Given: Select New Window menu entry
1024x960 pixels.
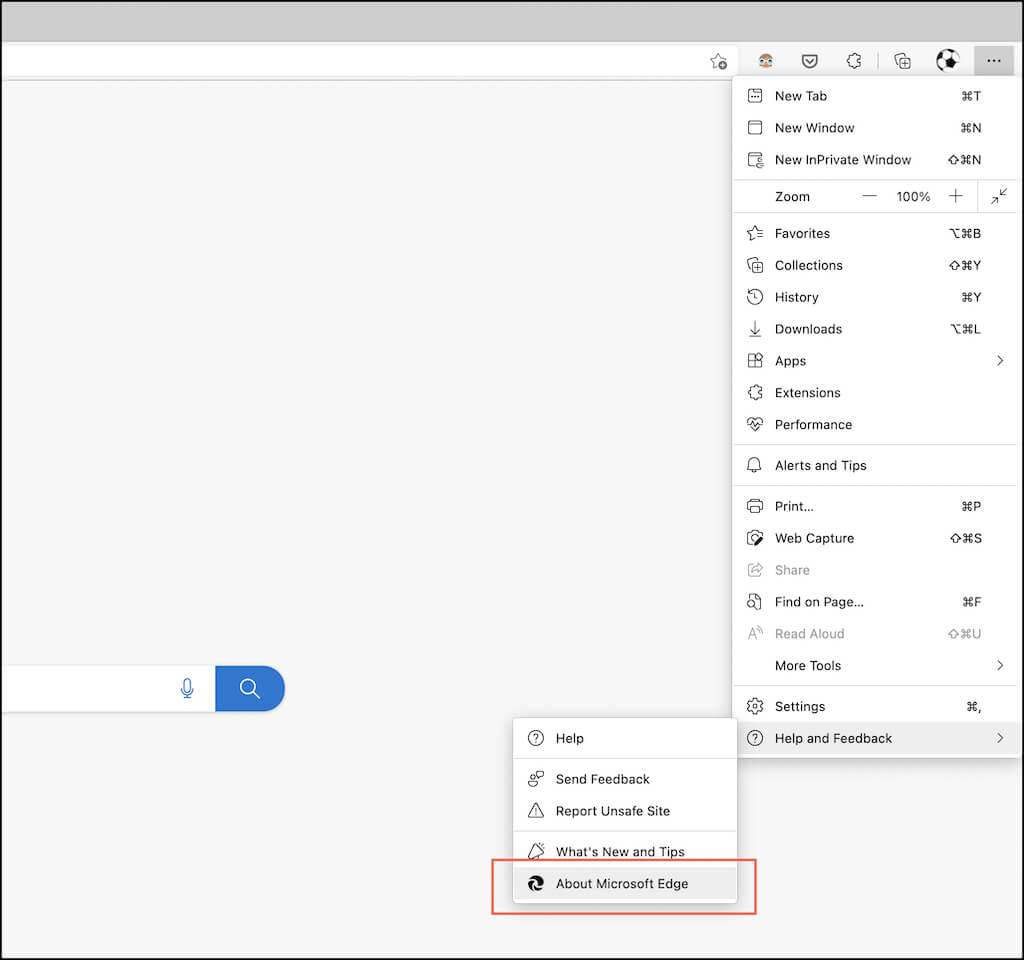Looking at the screenshot, I should click(875, 128).
